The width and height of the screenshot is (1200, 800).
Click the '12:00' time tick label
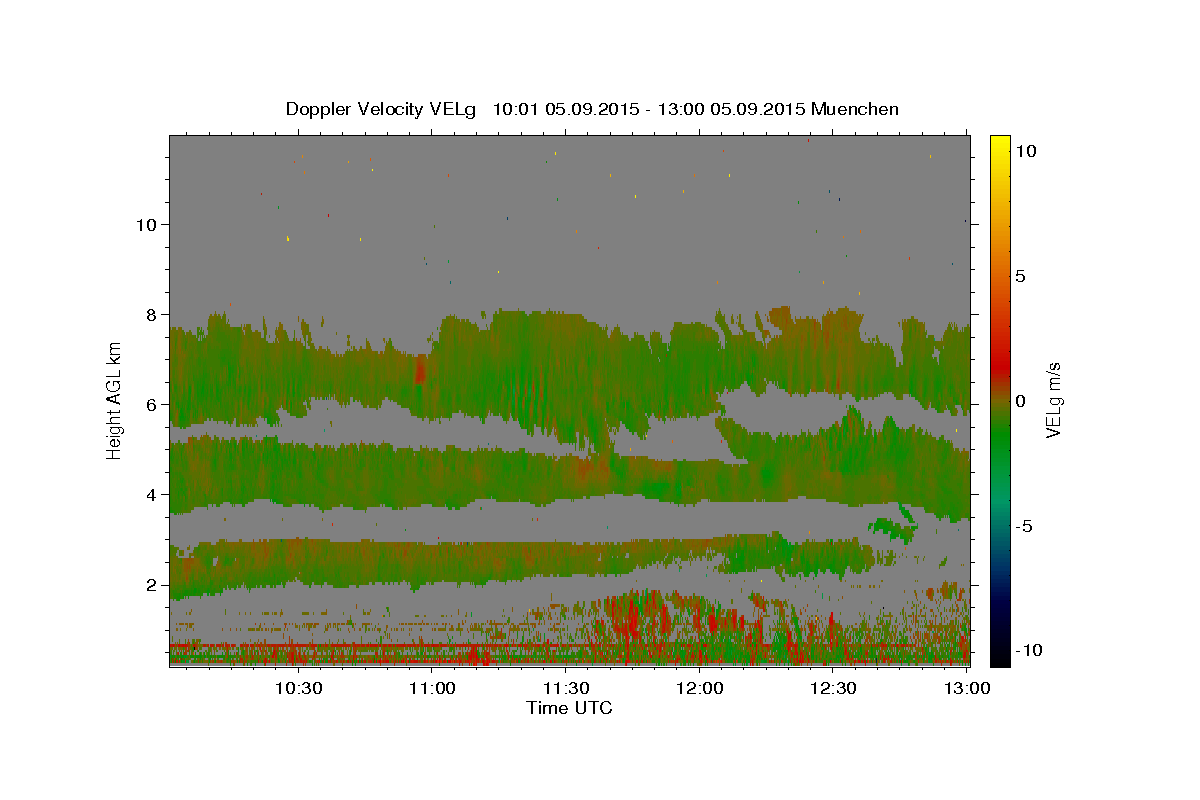click(x=700, y=688)
